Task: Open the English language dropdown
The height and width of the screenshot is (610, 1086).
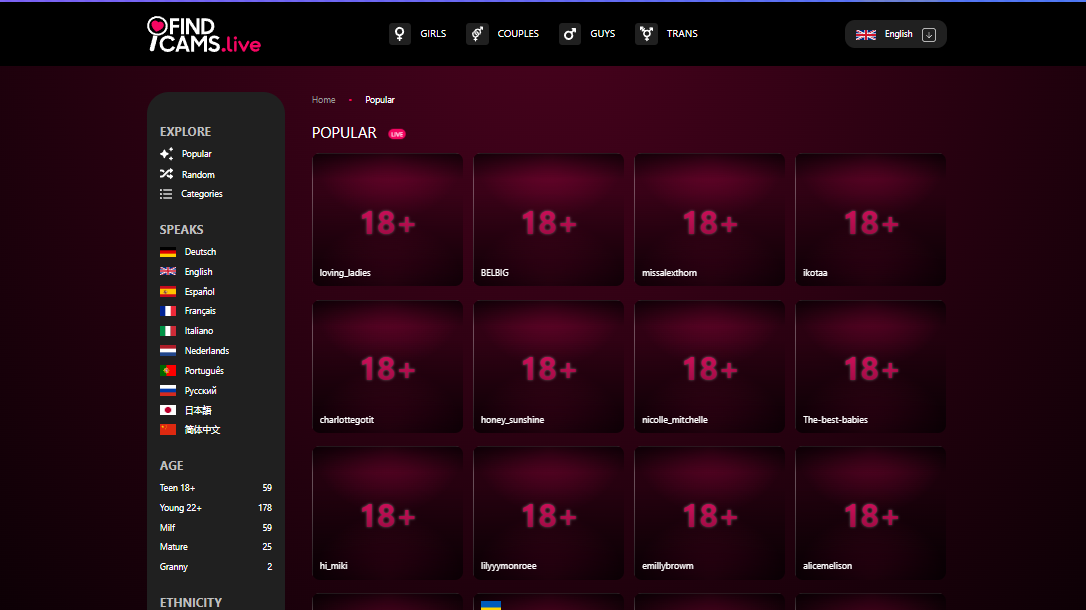Action: [x=895, y=33]
